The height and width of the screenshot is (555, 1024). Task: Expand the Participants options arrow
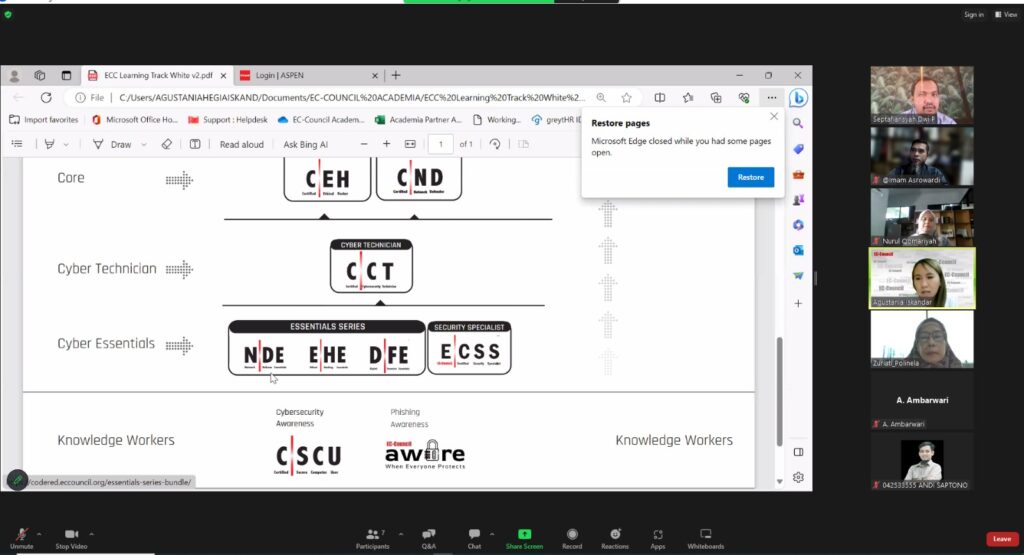tap(400, 533)
